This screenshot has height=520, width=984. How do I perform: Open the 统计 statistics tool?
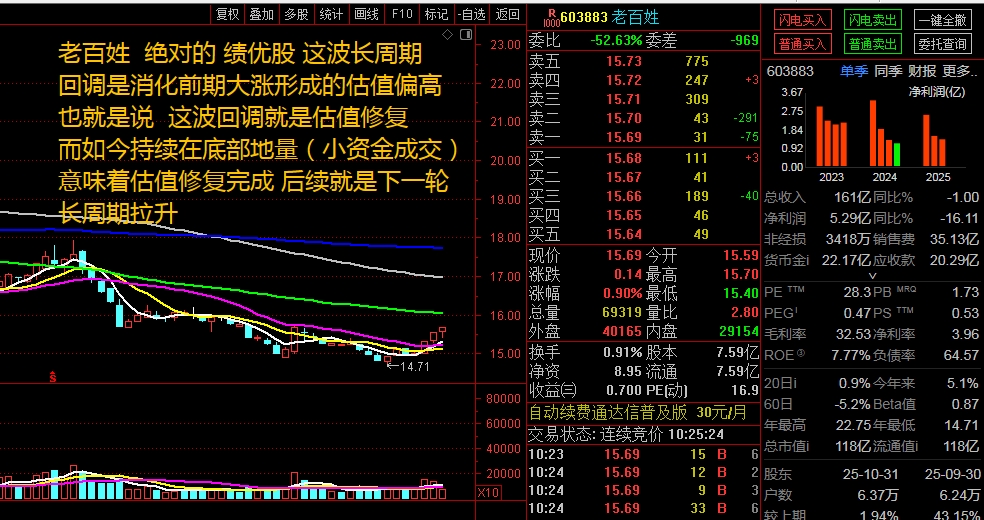click(x=331, y=14)
